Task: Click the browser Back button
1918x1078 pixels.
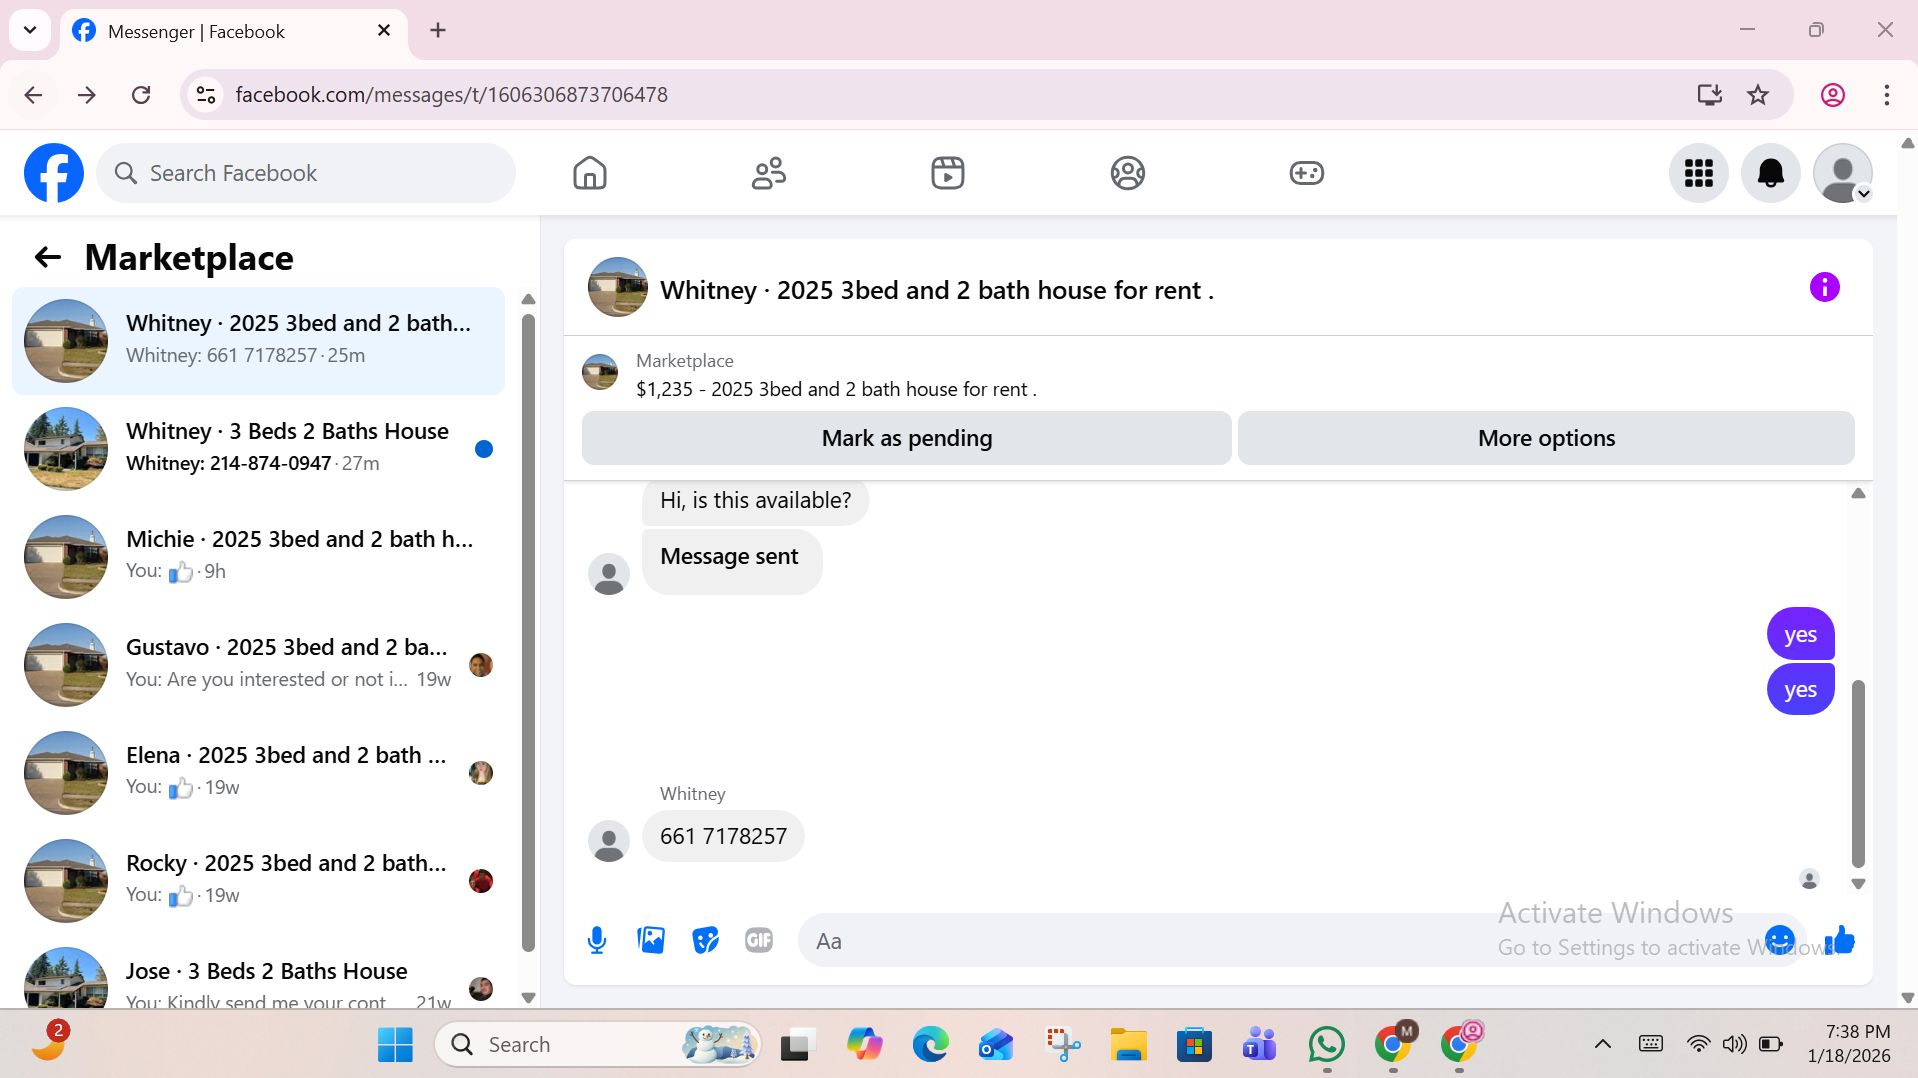Action: tap(33, 95)
